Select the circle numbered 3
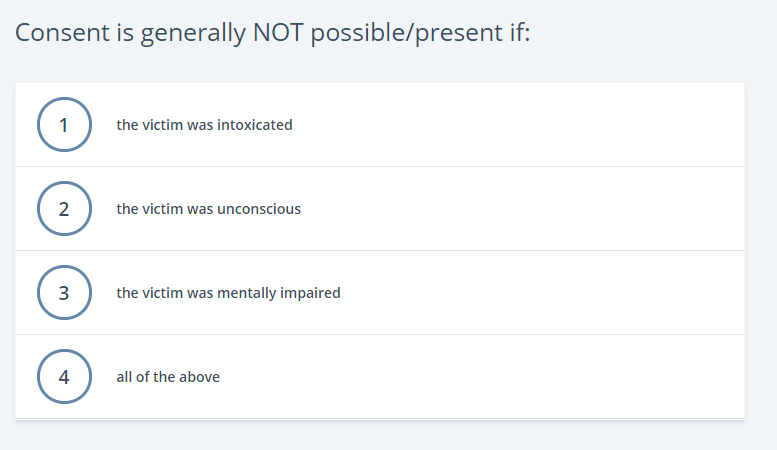The height and width of the screenshot is (450, 777). (64, 292)
